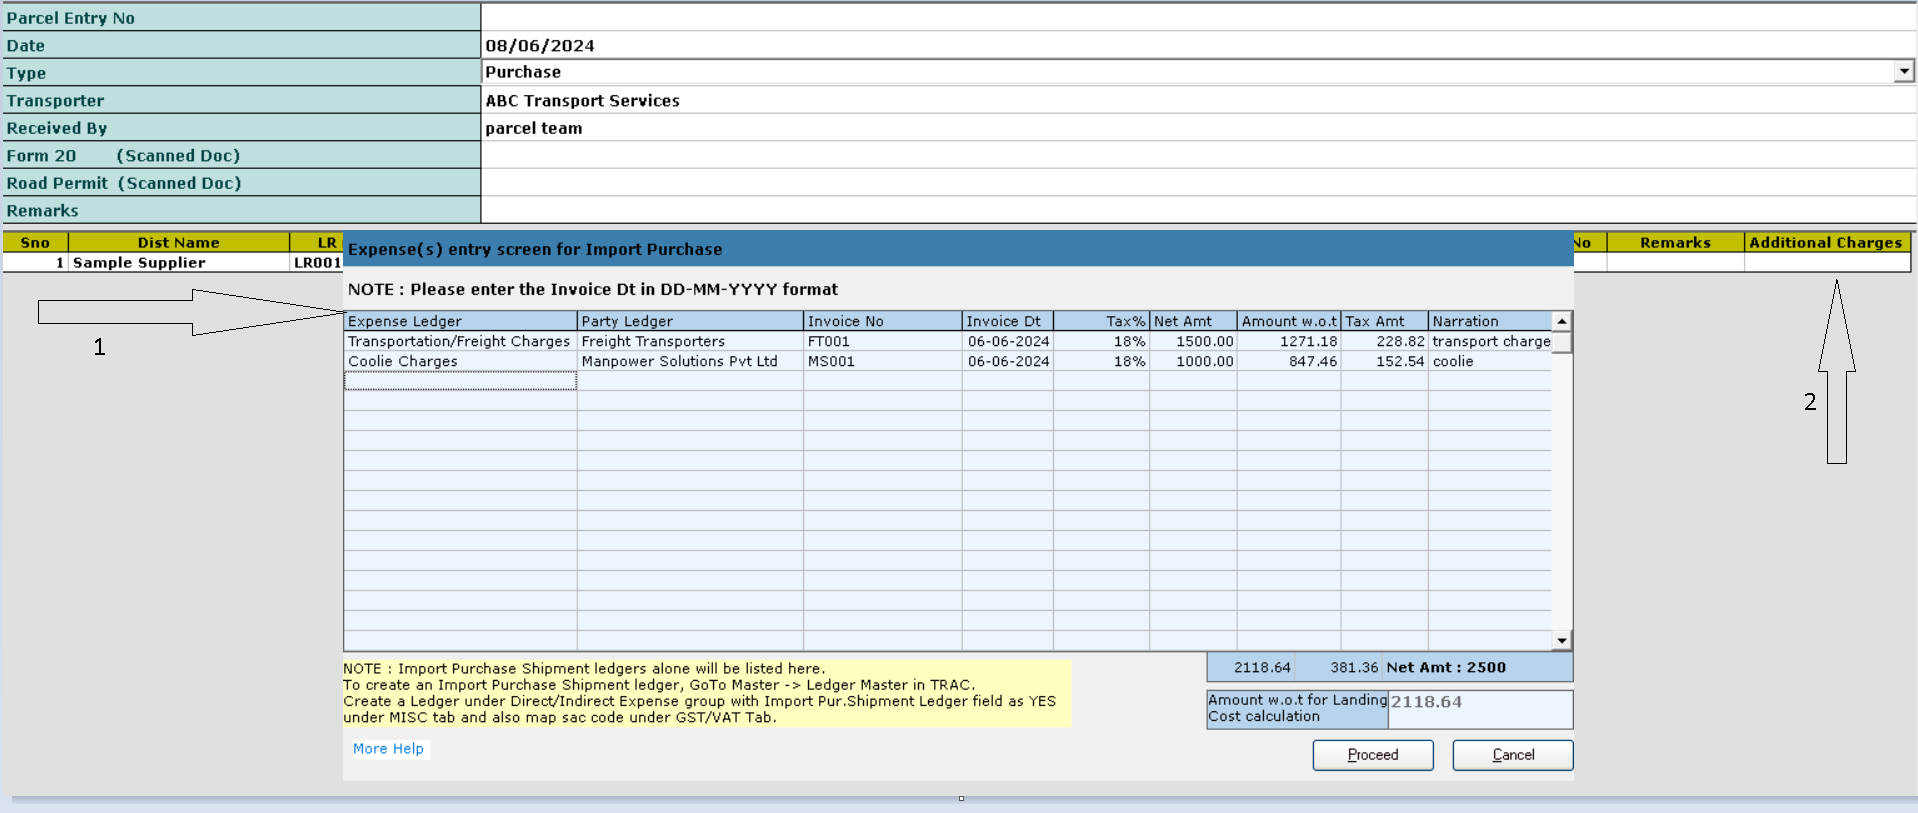Click the Date field showing 08/06/2024
This screenshot has height=813, width=1918.
[x=1198, y=45]
